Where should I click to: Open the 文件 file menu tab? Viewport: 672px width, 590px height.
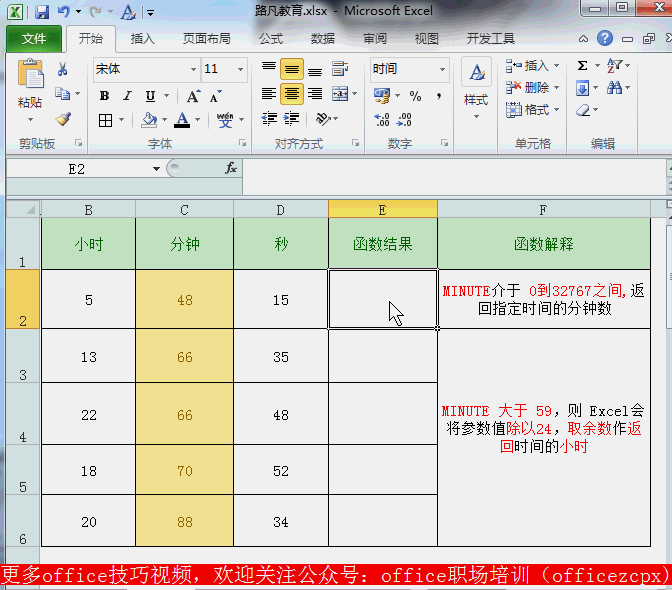coord(34,39)
